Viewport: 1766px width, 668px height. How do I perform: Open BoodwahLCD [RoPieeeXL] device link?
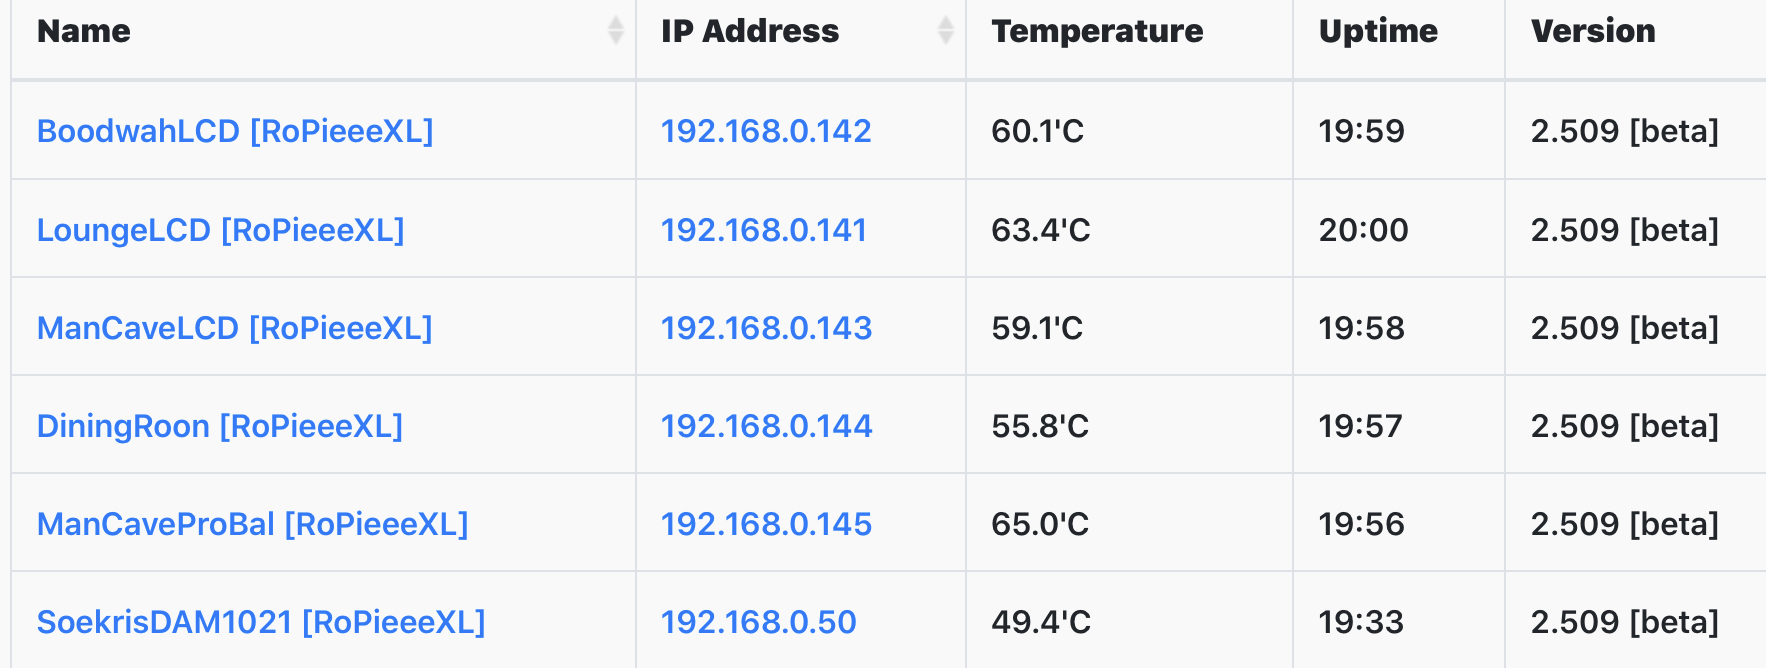[x=235, y=131]
